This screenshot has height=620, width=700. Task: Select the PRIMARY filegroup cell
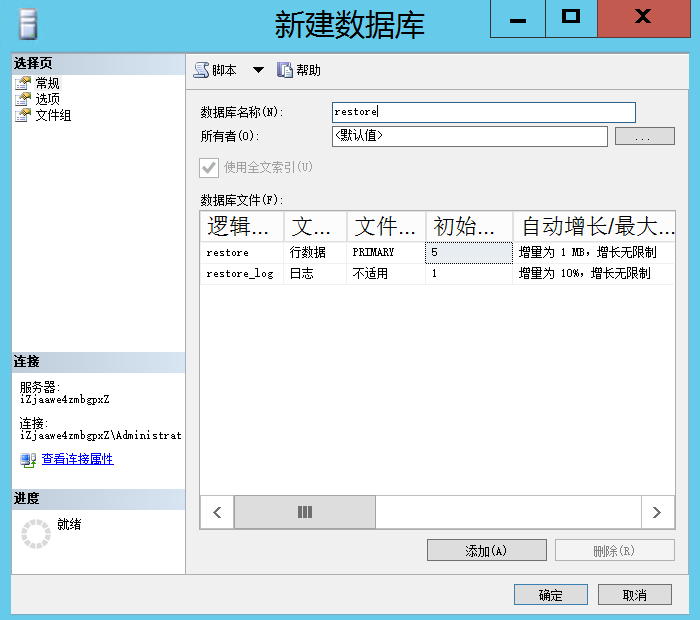point(386,253)
